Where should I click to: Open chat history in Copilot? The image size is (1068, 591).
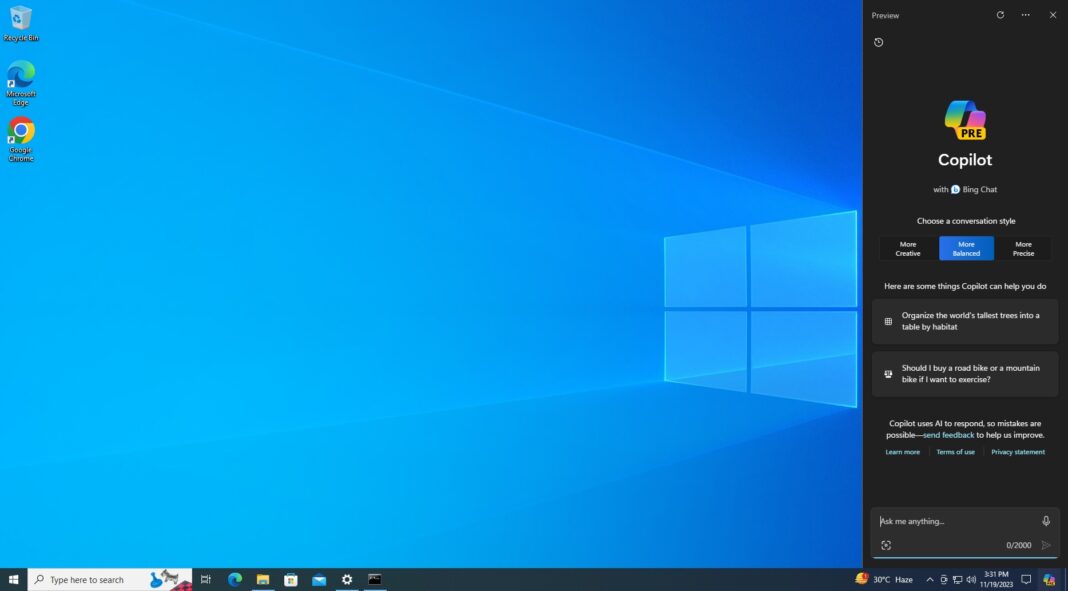click(x=878, y=42)
